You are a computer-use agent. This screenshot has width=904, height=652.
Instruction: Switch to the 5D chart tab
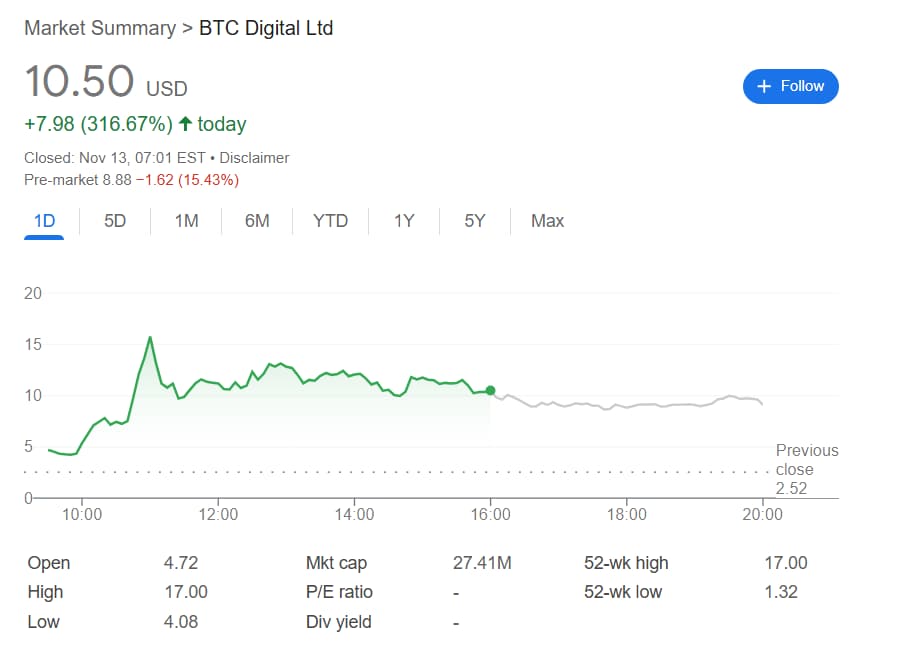115,221
